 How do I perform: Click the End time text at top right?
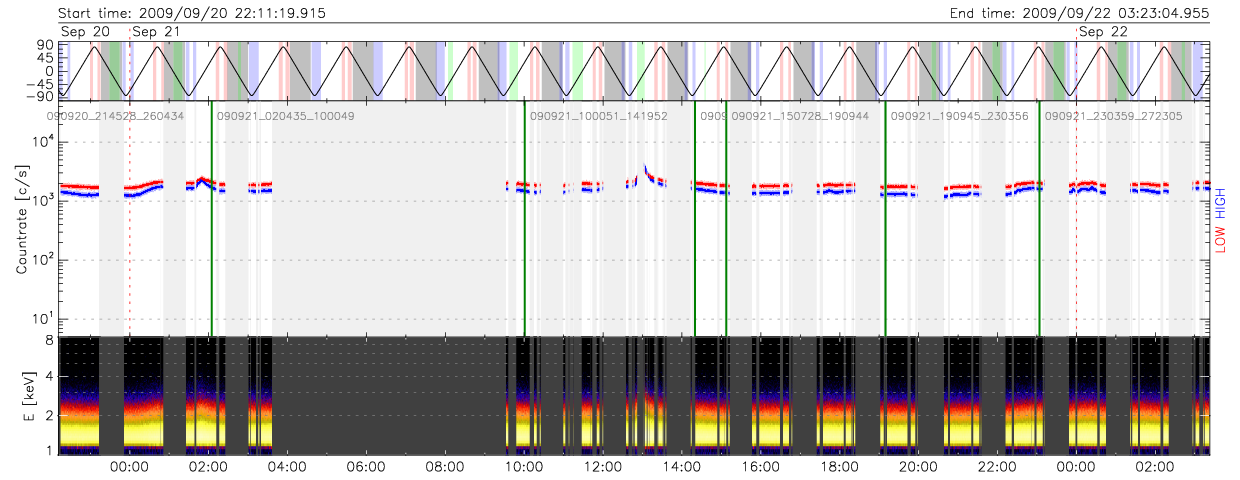click(1082, 13)
